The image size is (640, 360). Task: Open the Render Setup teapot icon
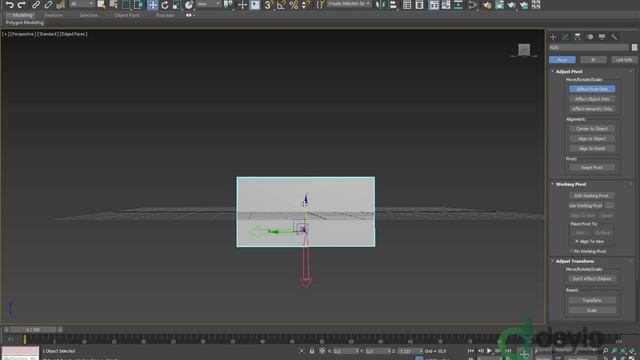click(x=487, y=4)
